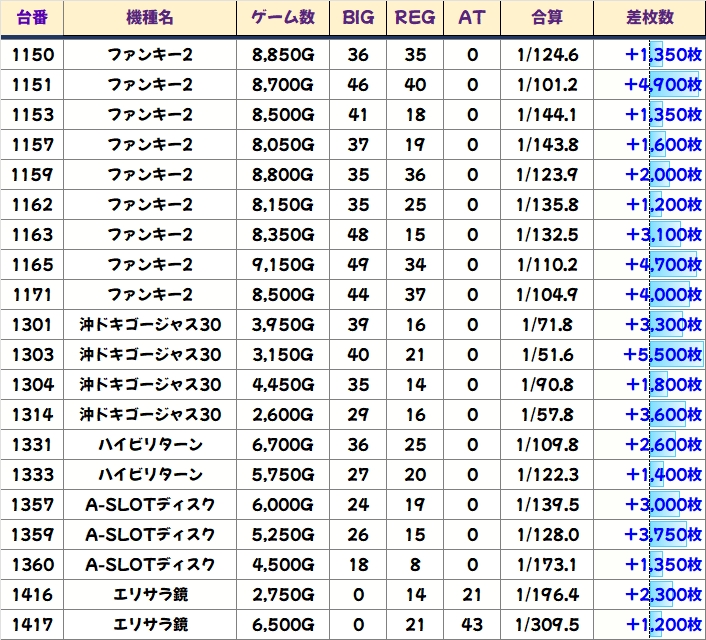
Task: Click ファンキー2 in row 1165
Action: 150,265
